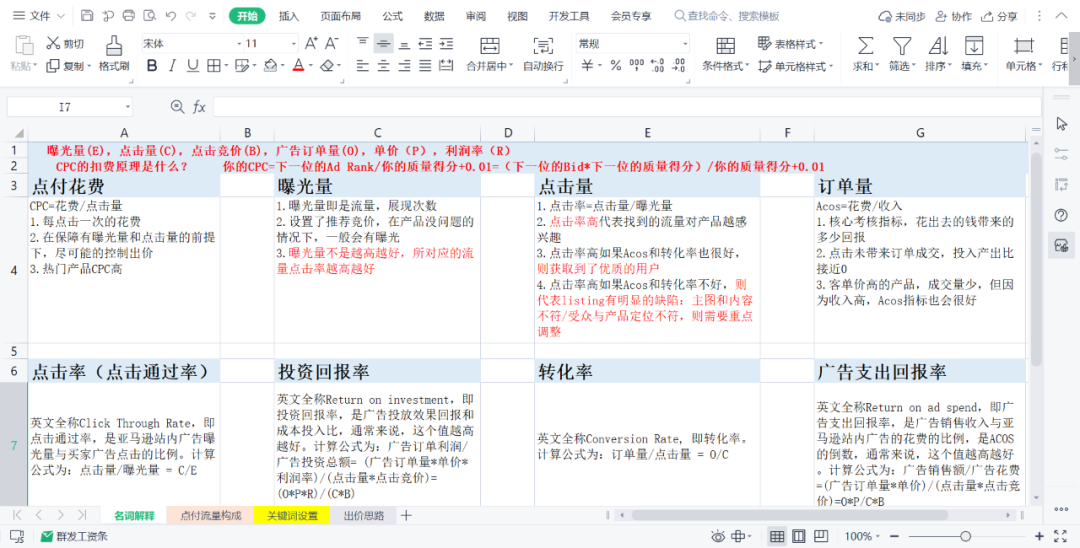Viewport: 1080px width, 548px height.
Task: Click the Merge and Center (合并居中) icon
Action: (x=489, y=46)
